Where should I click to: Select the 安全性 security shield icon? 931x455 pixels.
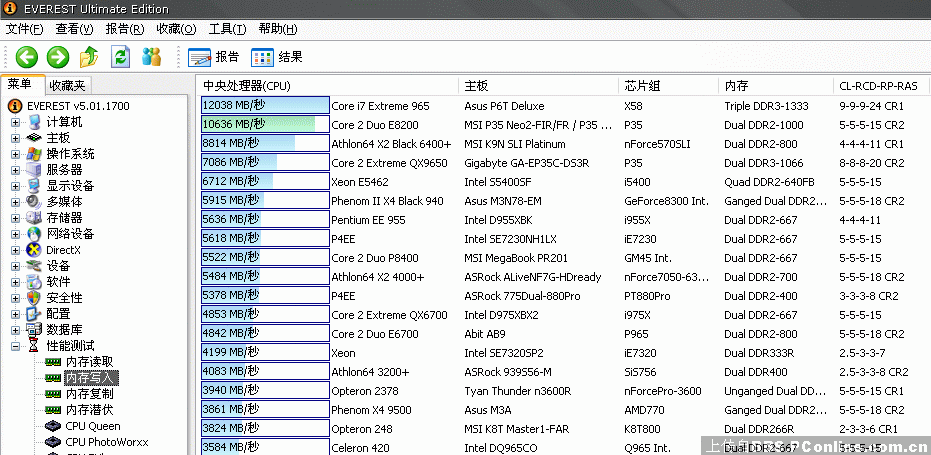click(x=35, y=298)
